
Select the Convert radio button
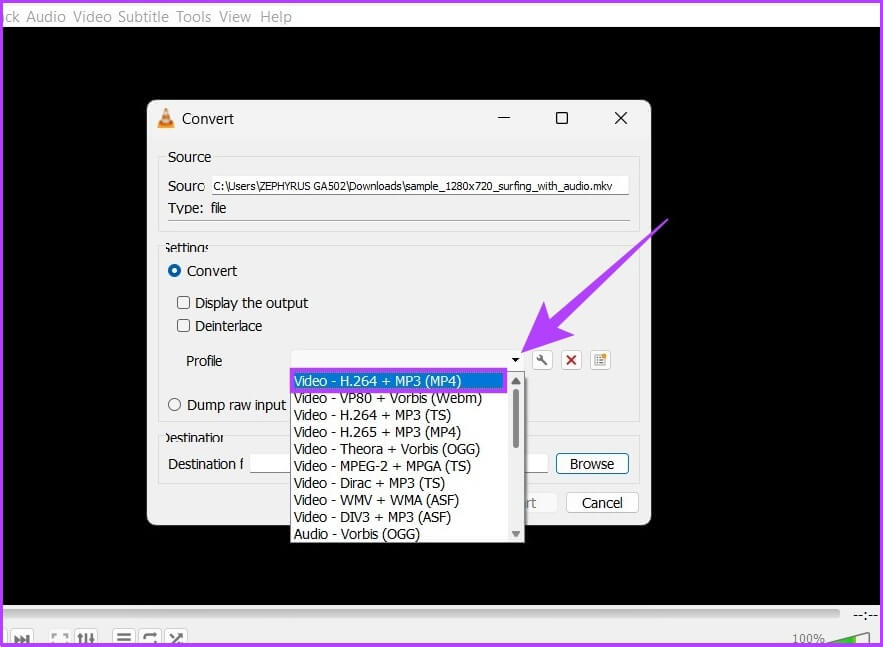175,271
